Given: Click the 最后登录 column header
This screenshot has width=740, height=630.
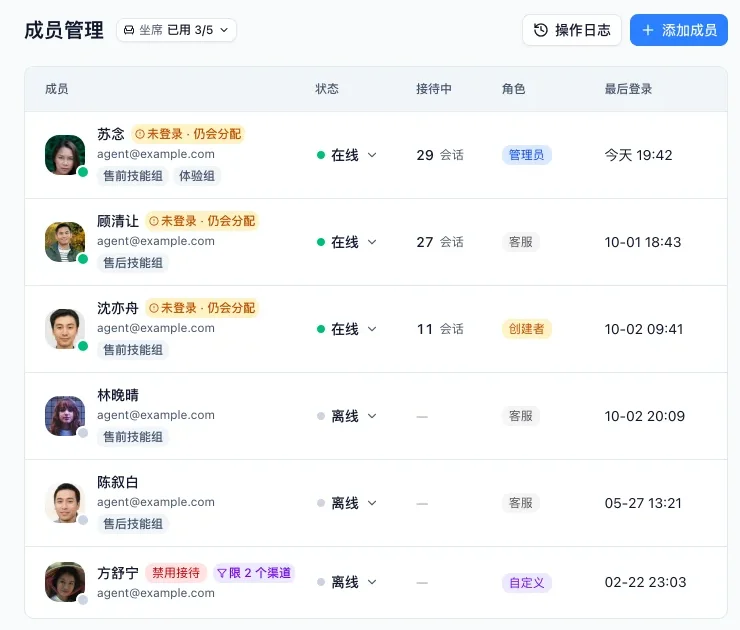Looking at the screenshot, I should [628, 89].
